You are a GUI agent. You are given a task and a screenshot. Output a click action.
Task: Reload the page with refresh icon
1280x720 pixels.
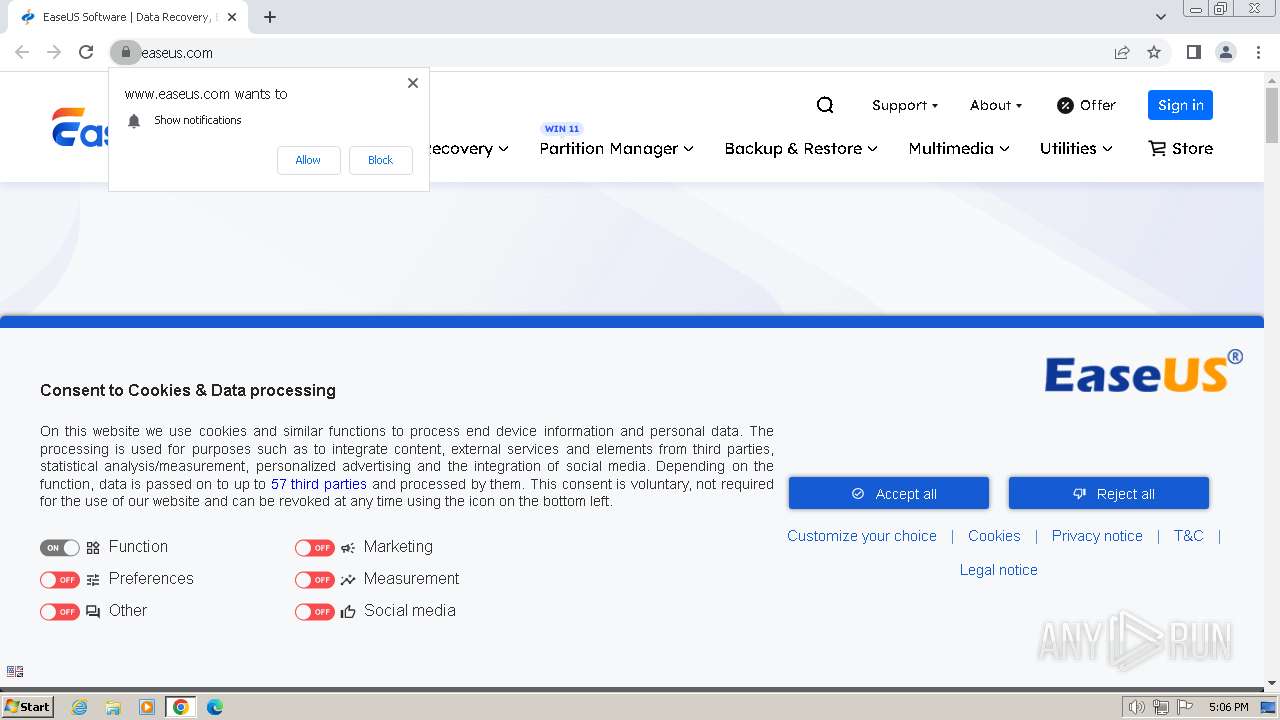pyautogui.click(x=86, y=52)
